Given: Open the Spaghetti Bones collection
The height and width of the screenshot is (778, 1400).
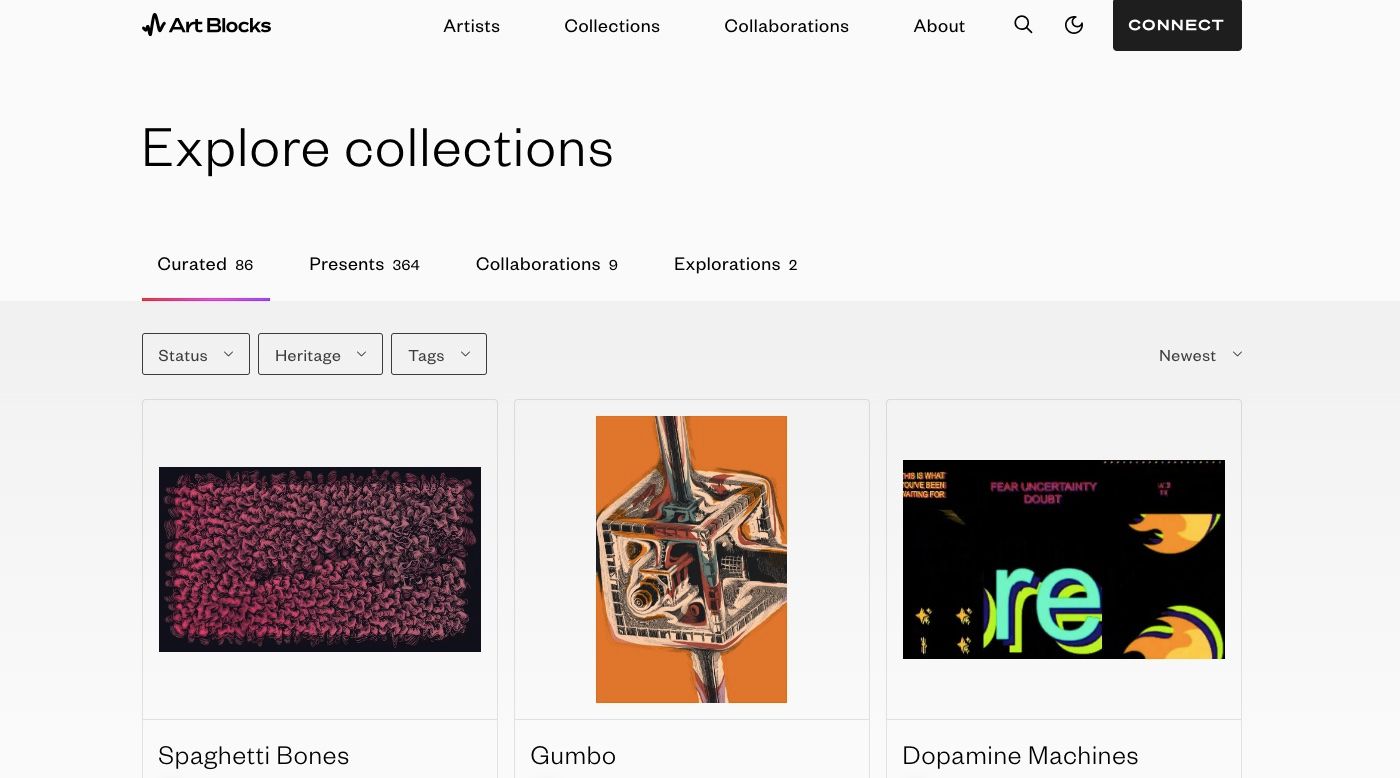Looking at the screenshot, I should click(x=253, y=755).
